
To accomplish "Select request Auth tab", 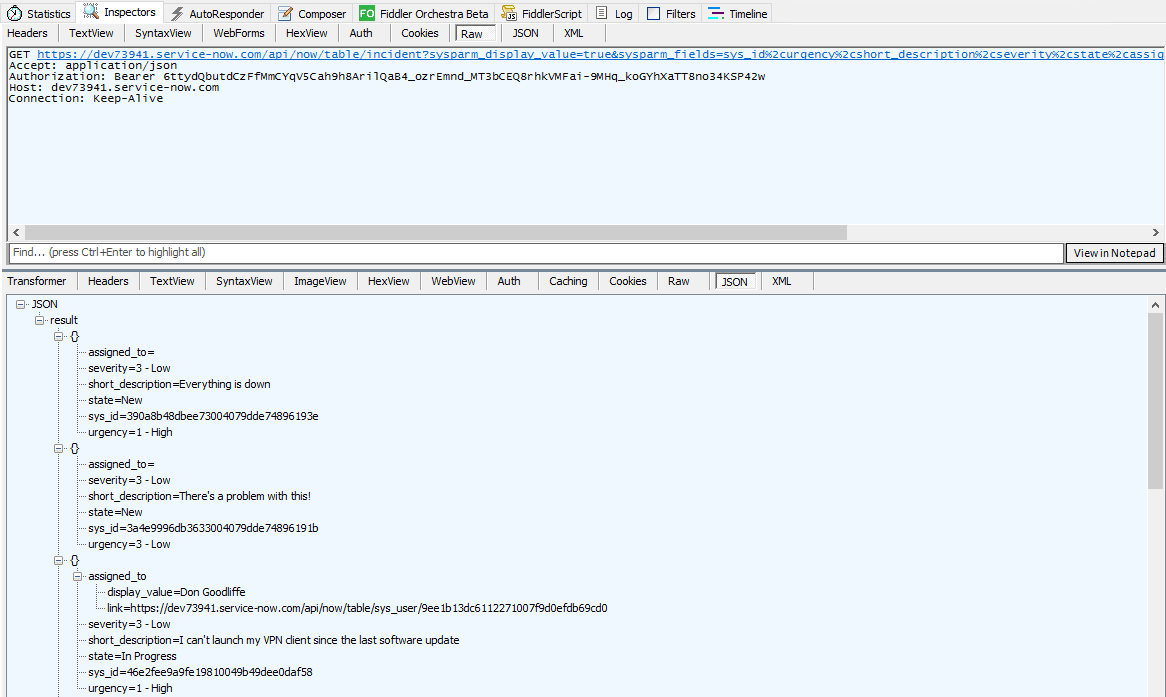I will 361,33.
